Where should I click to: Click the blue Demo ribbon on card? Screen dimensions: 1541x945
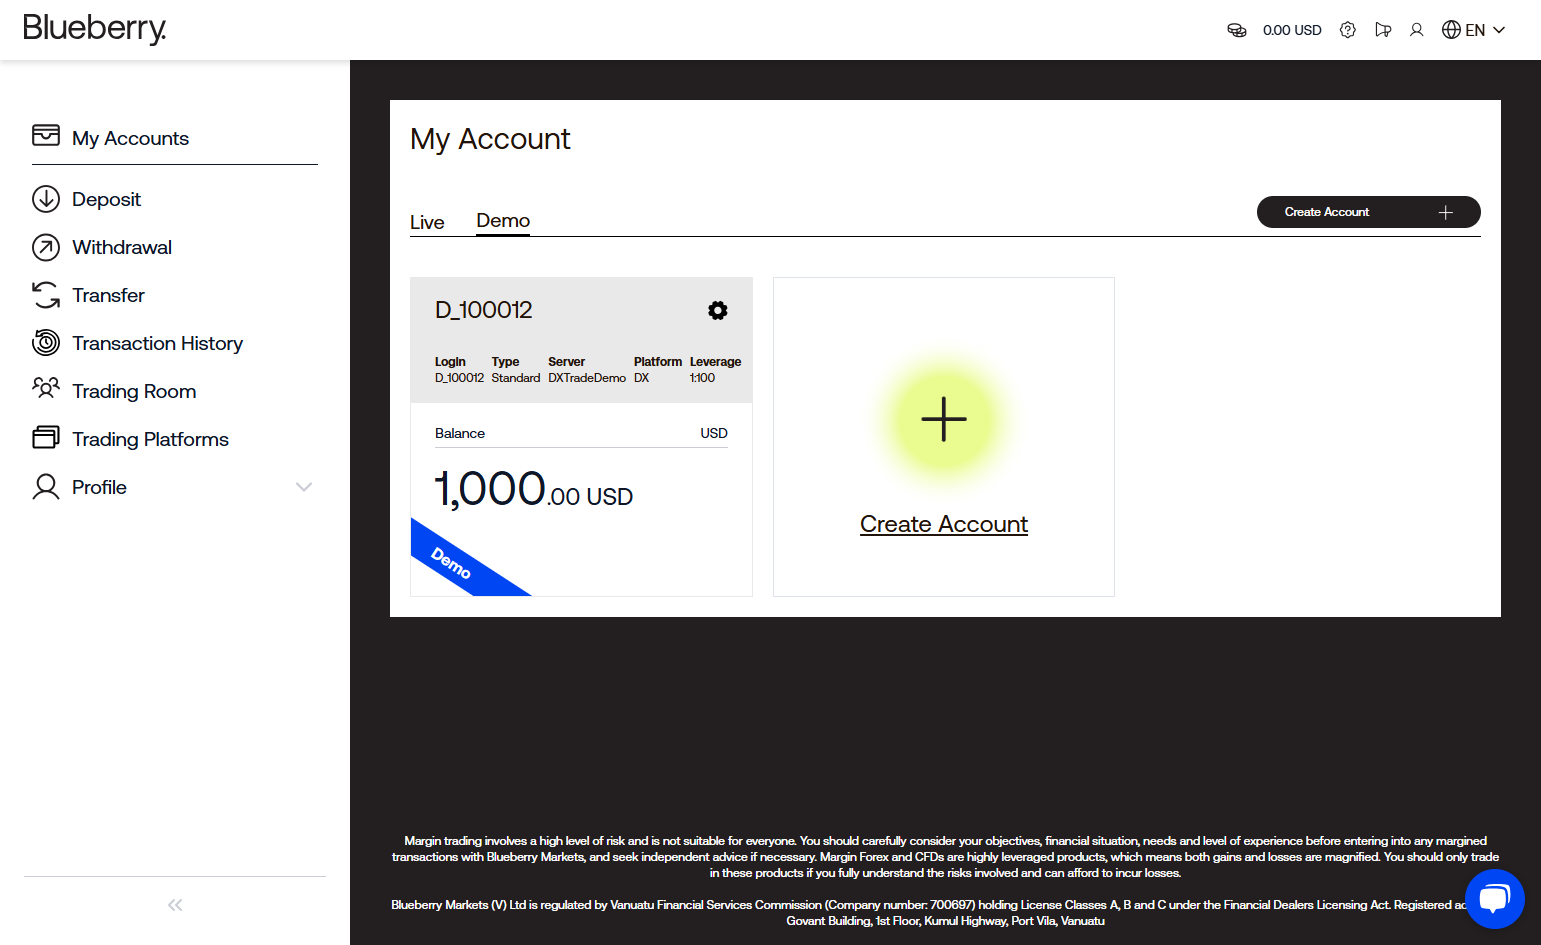tap(465, 560)
